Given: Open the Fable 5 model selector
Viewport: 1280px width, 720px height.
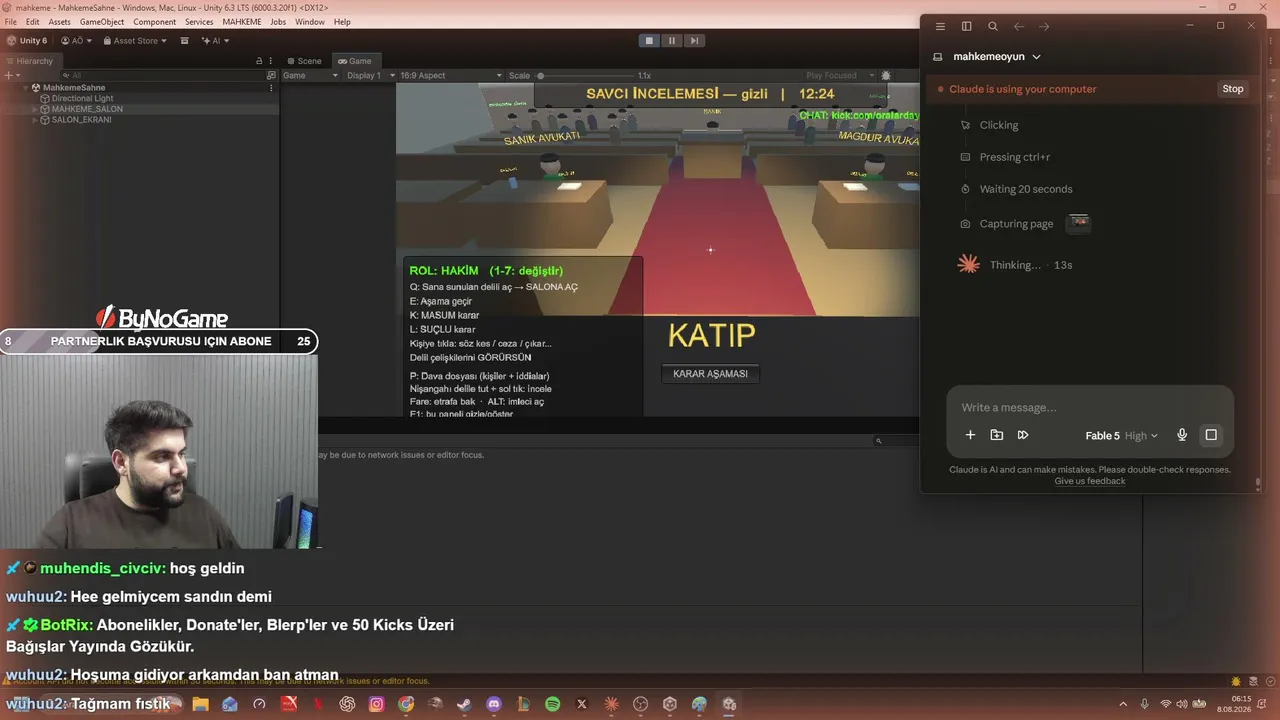Looking at the screenshot, I should (1121, 436).
